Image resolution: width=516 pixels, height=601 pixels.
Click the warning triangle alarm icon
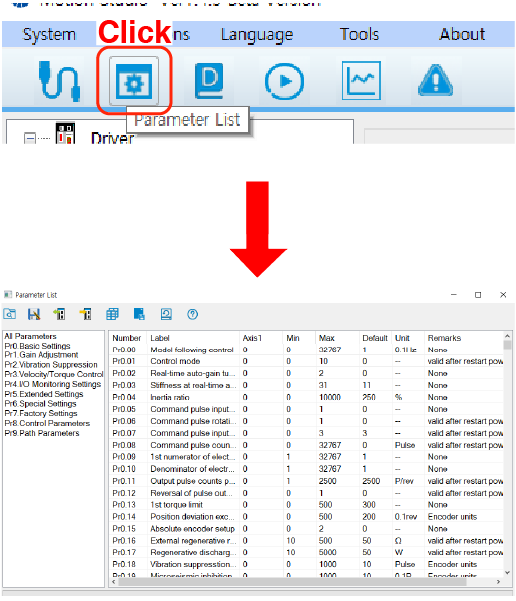click(435, 80)
